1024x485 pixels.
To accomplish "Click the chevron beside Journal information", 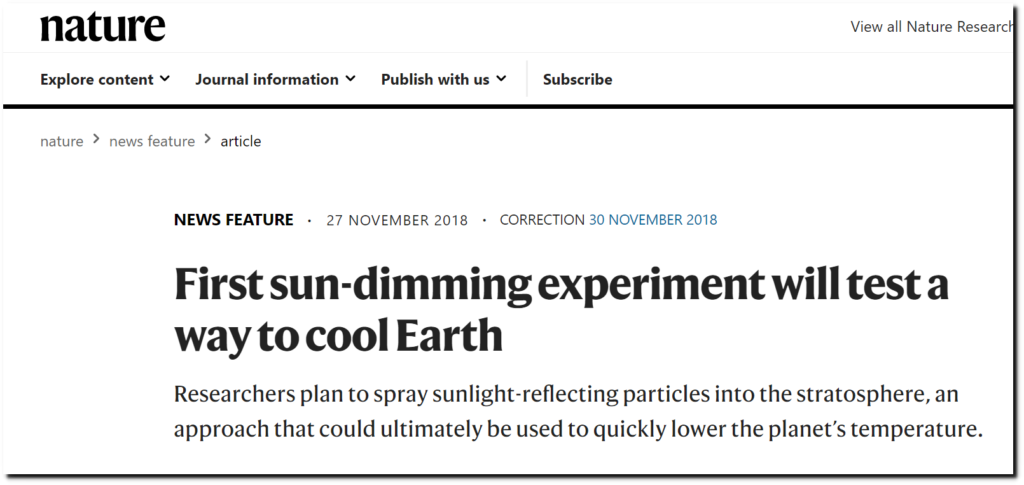I will 351,79.
